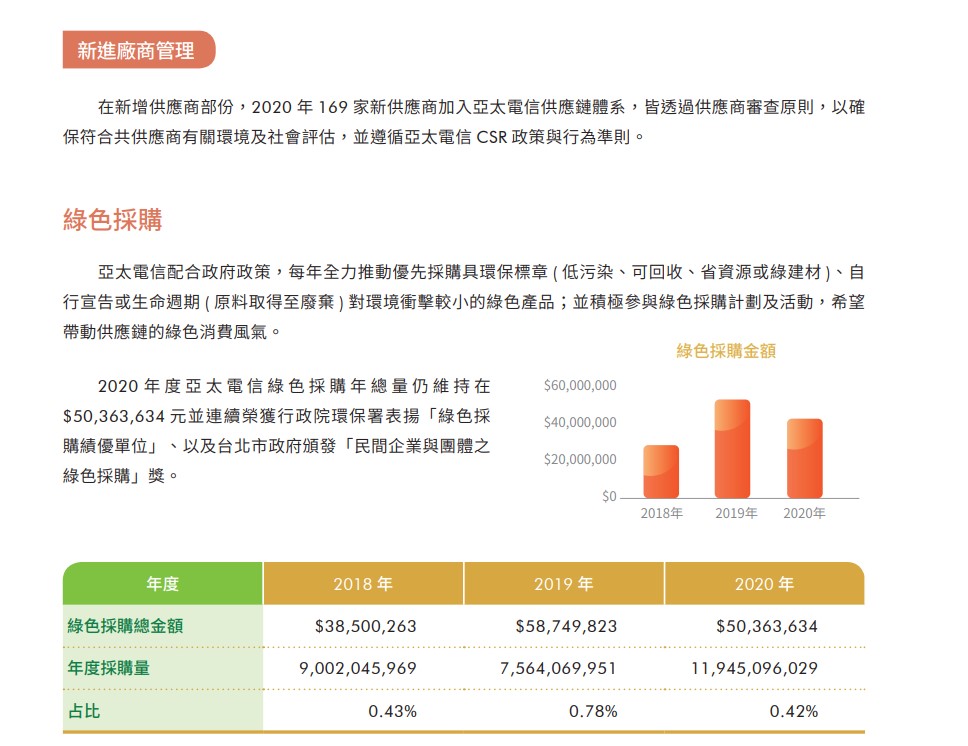Click the chart title 綠色採購金額
Image resolution: width=968 pixels, height=746 pixels.
coord(726,351)
